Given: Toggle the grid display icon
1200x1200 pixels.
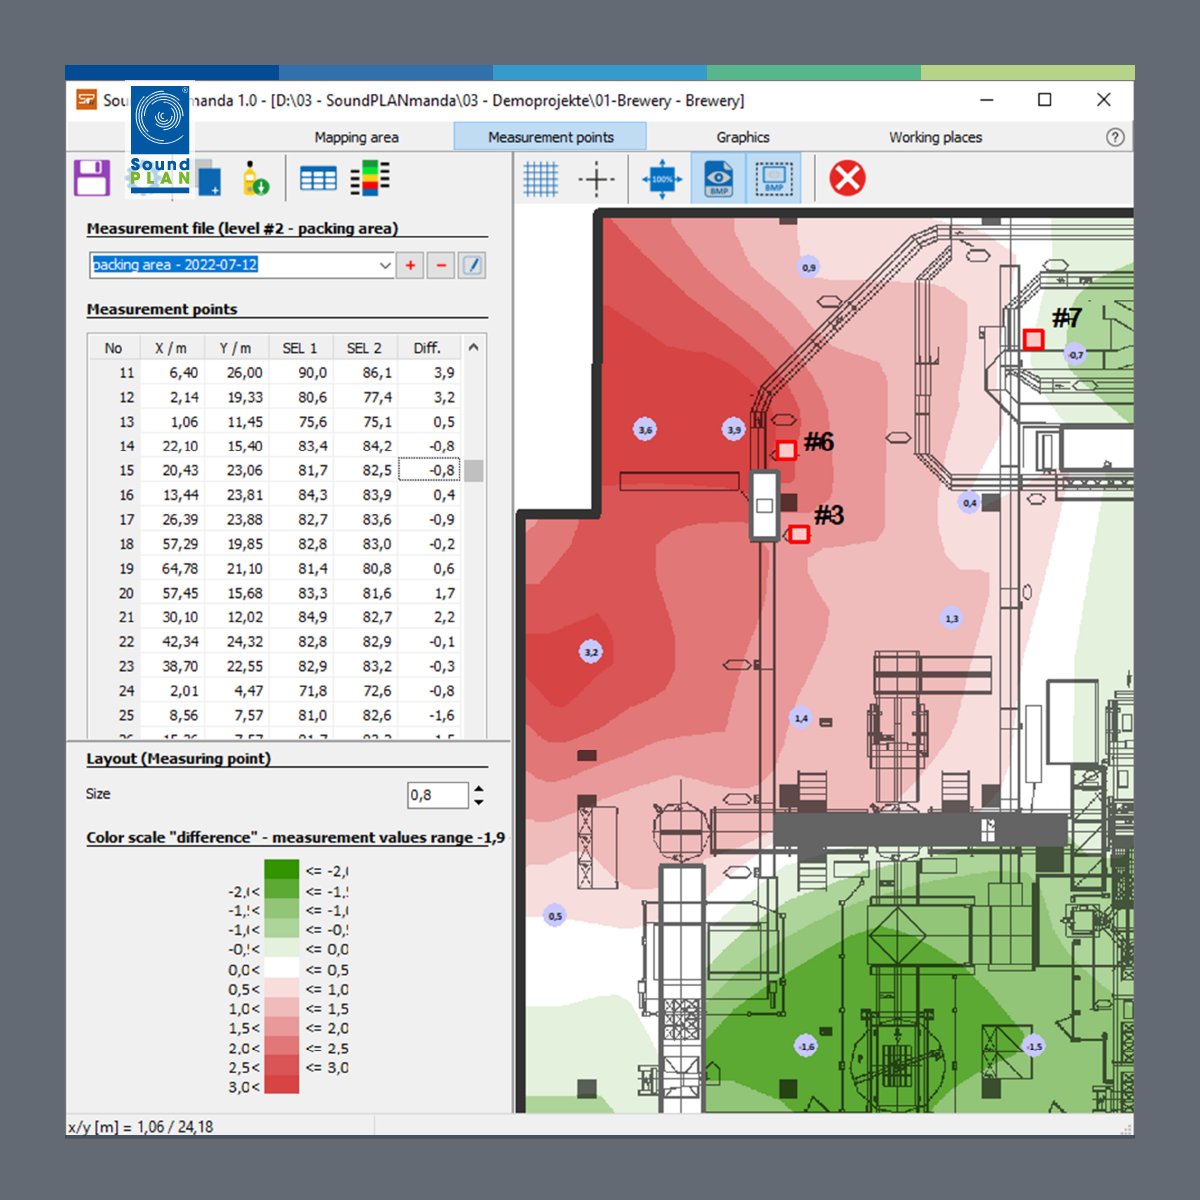Looking at the screenshot, I should [541, 179].
